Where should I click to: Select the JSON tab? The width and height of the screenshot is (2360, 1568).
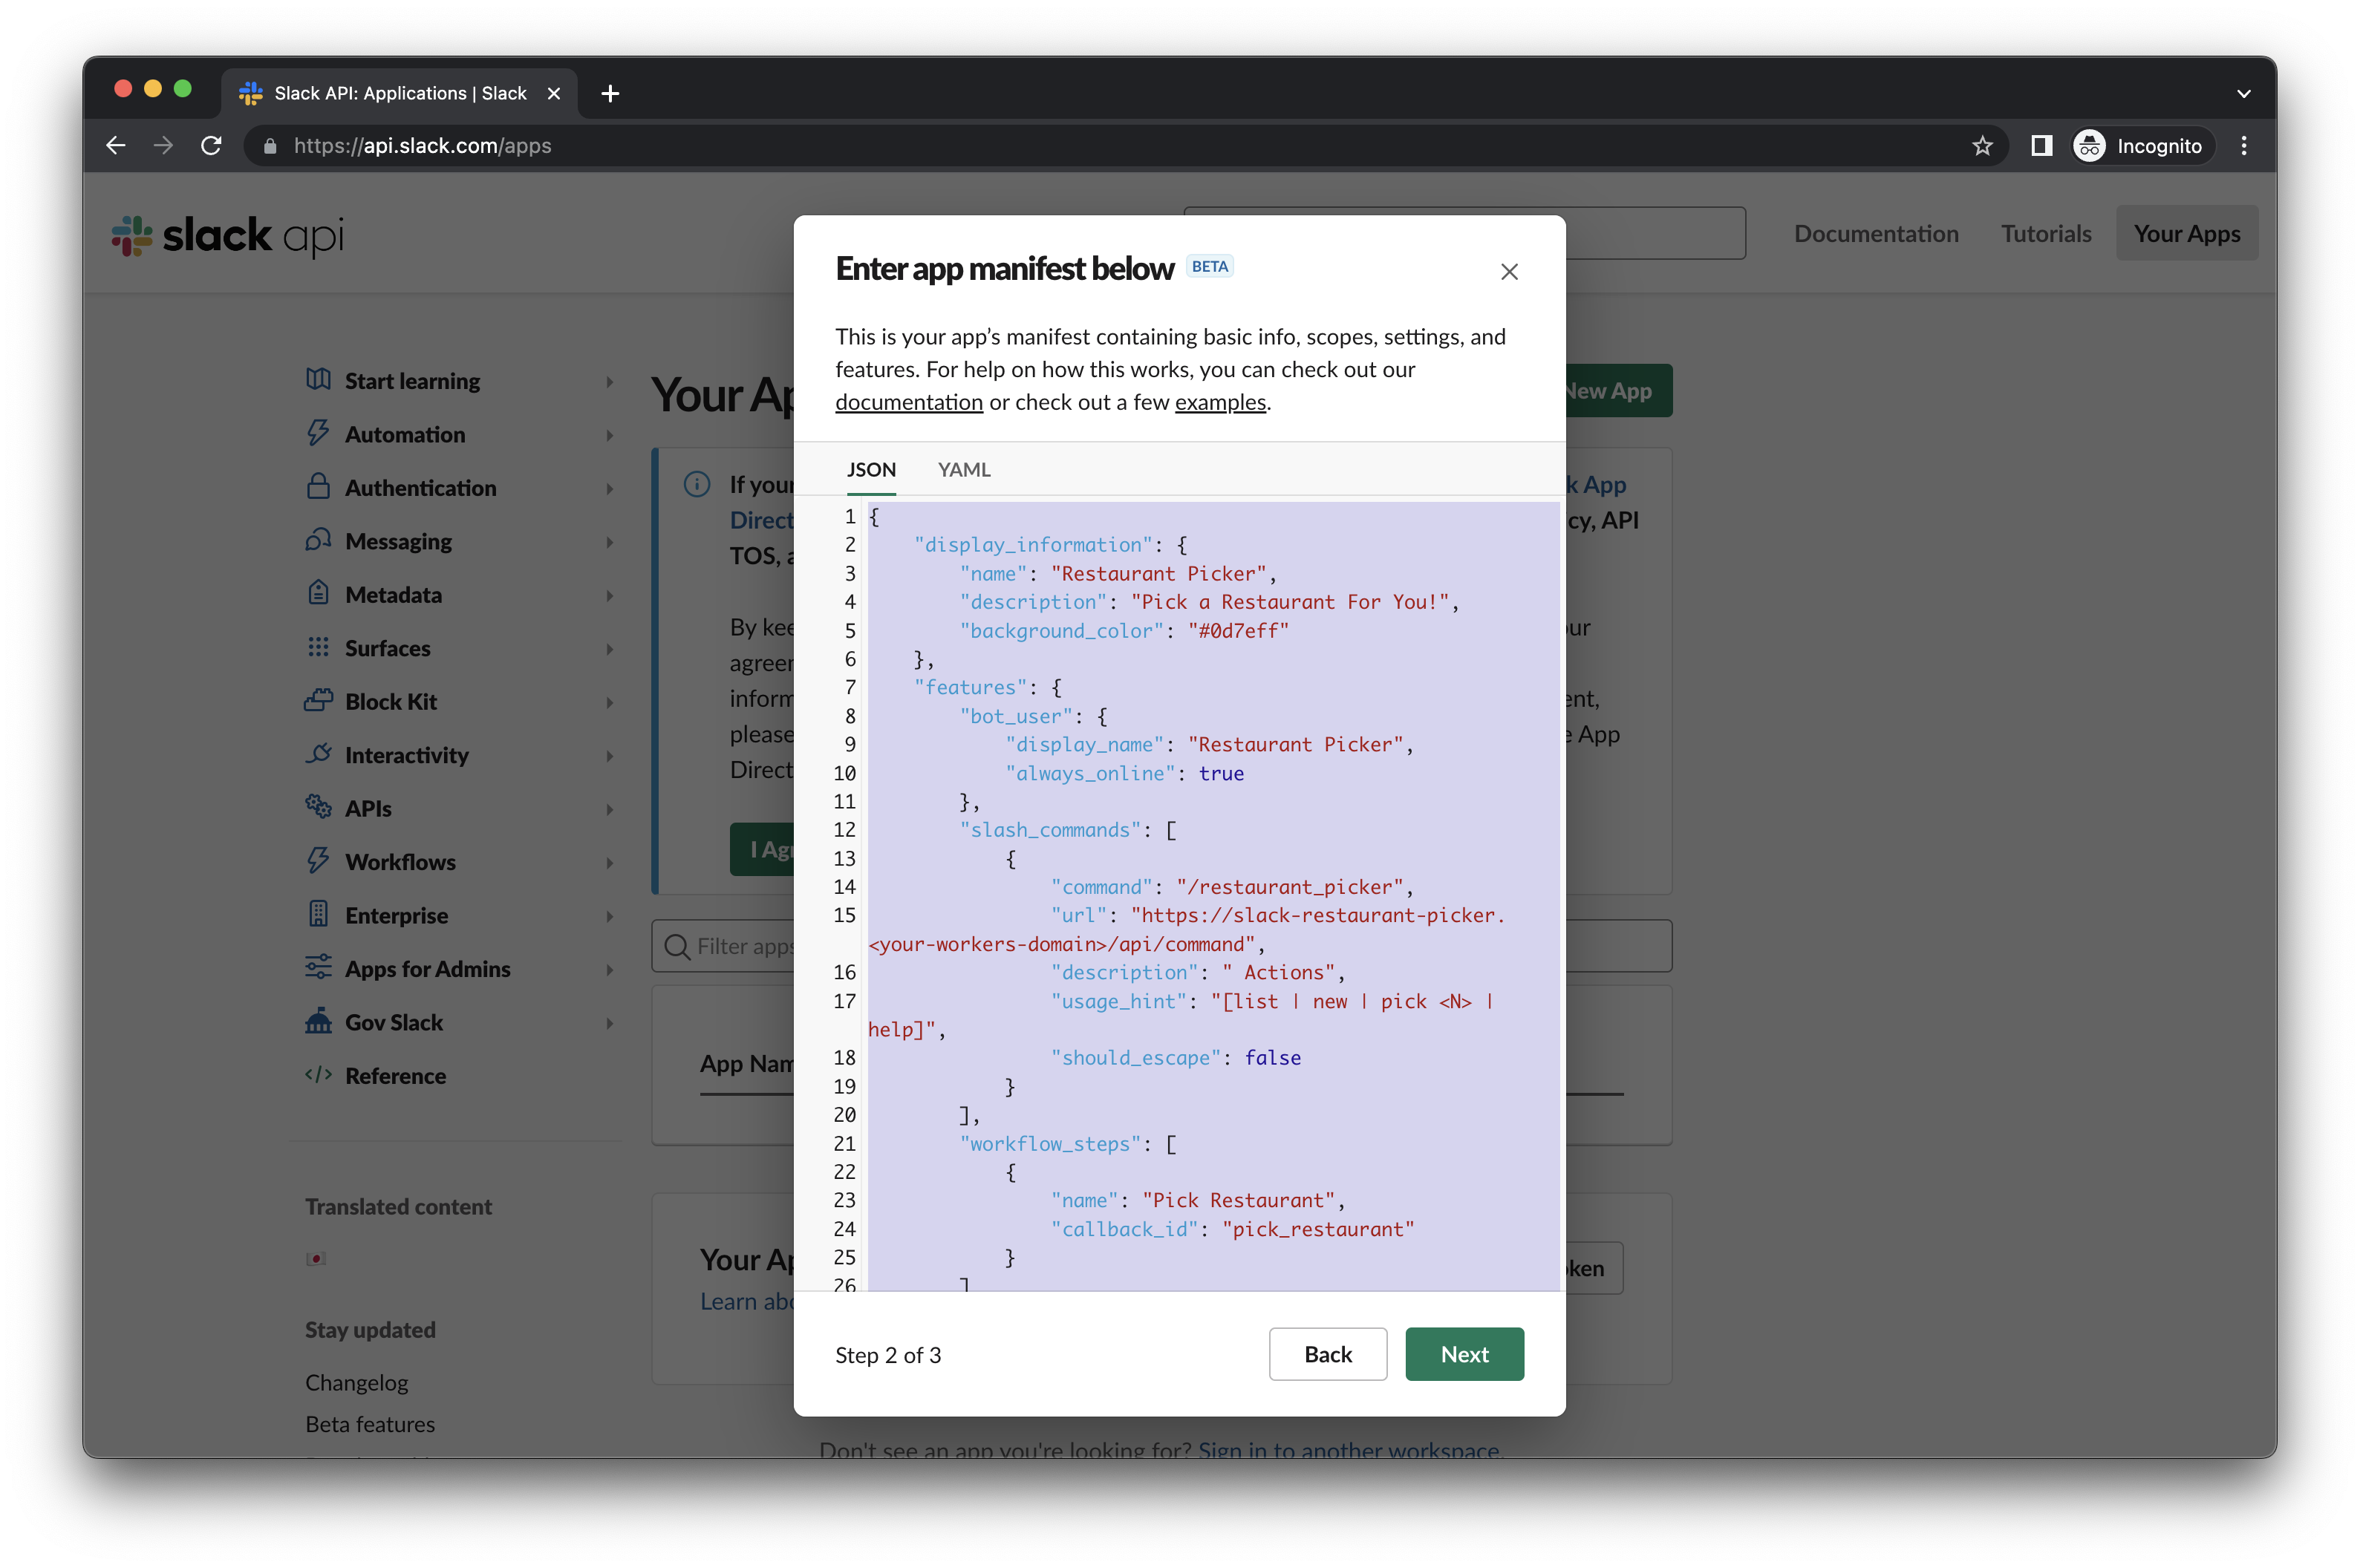point(870,467)
